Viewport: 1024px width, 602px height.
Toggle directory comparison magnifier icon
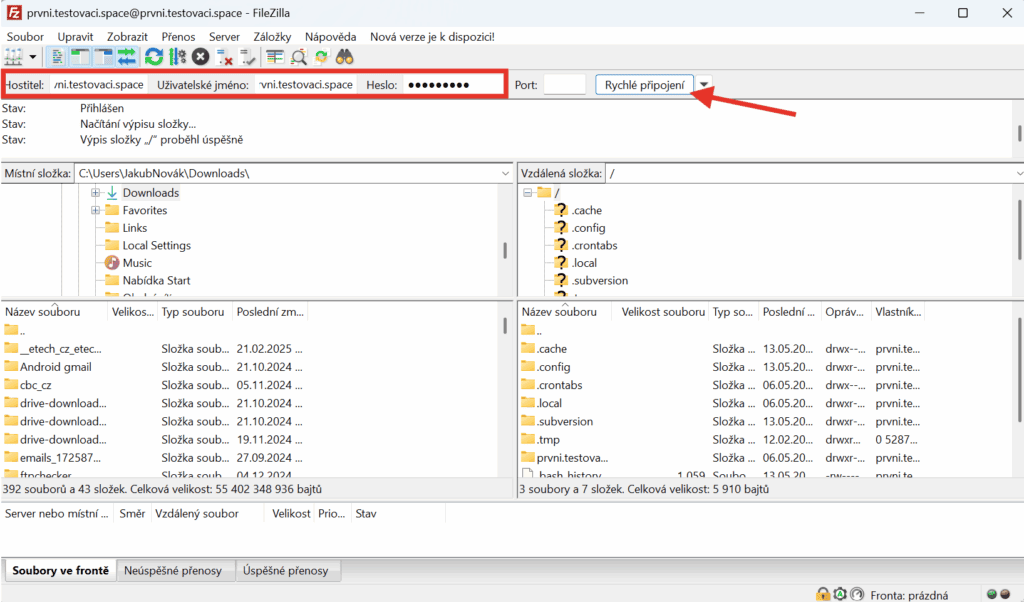[x=298, y=57]
